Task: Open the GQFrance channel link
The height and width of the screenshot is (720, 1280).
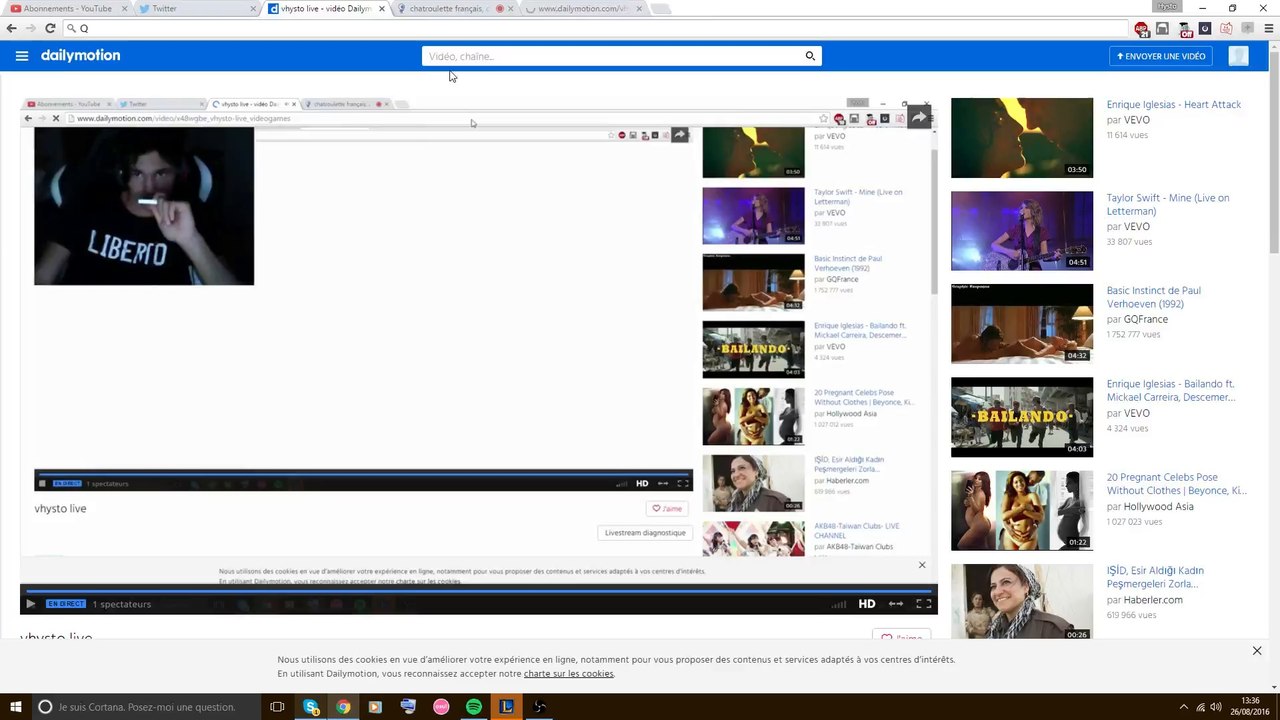Action: [x=1146, y=320]
